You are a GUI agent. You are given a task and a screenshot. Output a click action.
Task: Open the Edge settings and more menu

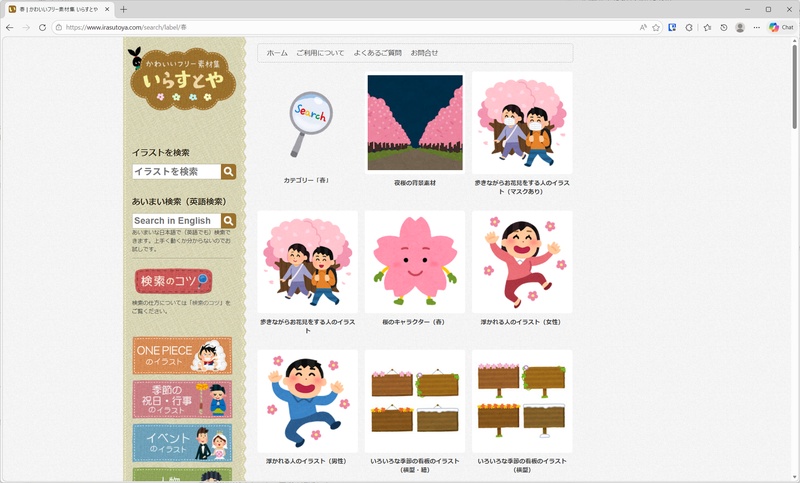point(756,27)
